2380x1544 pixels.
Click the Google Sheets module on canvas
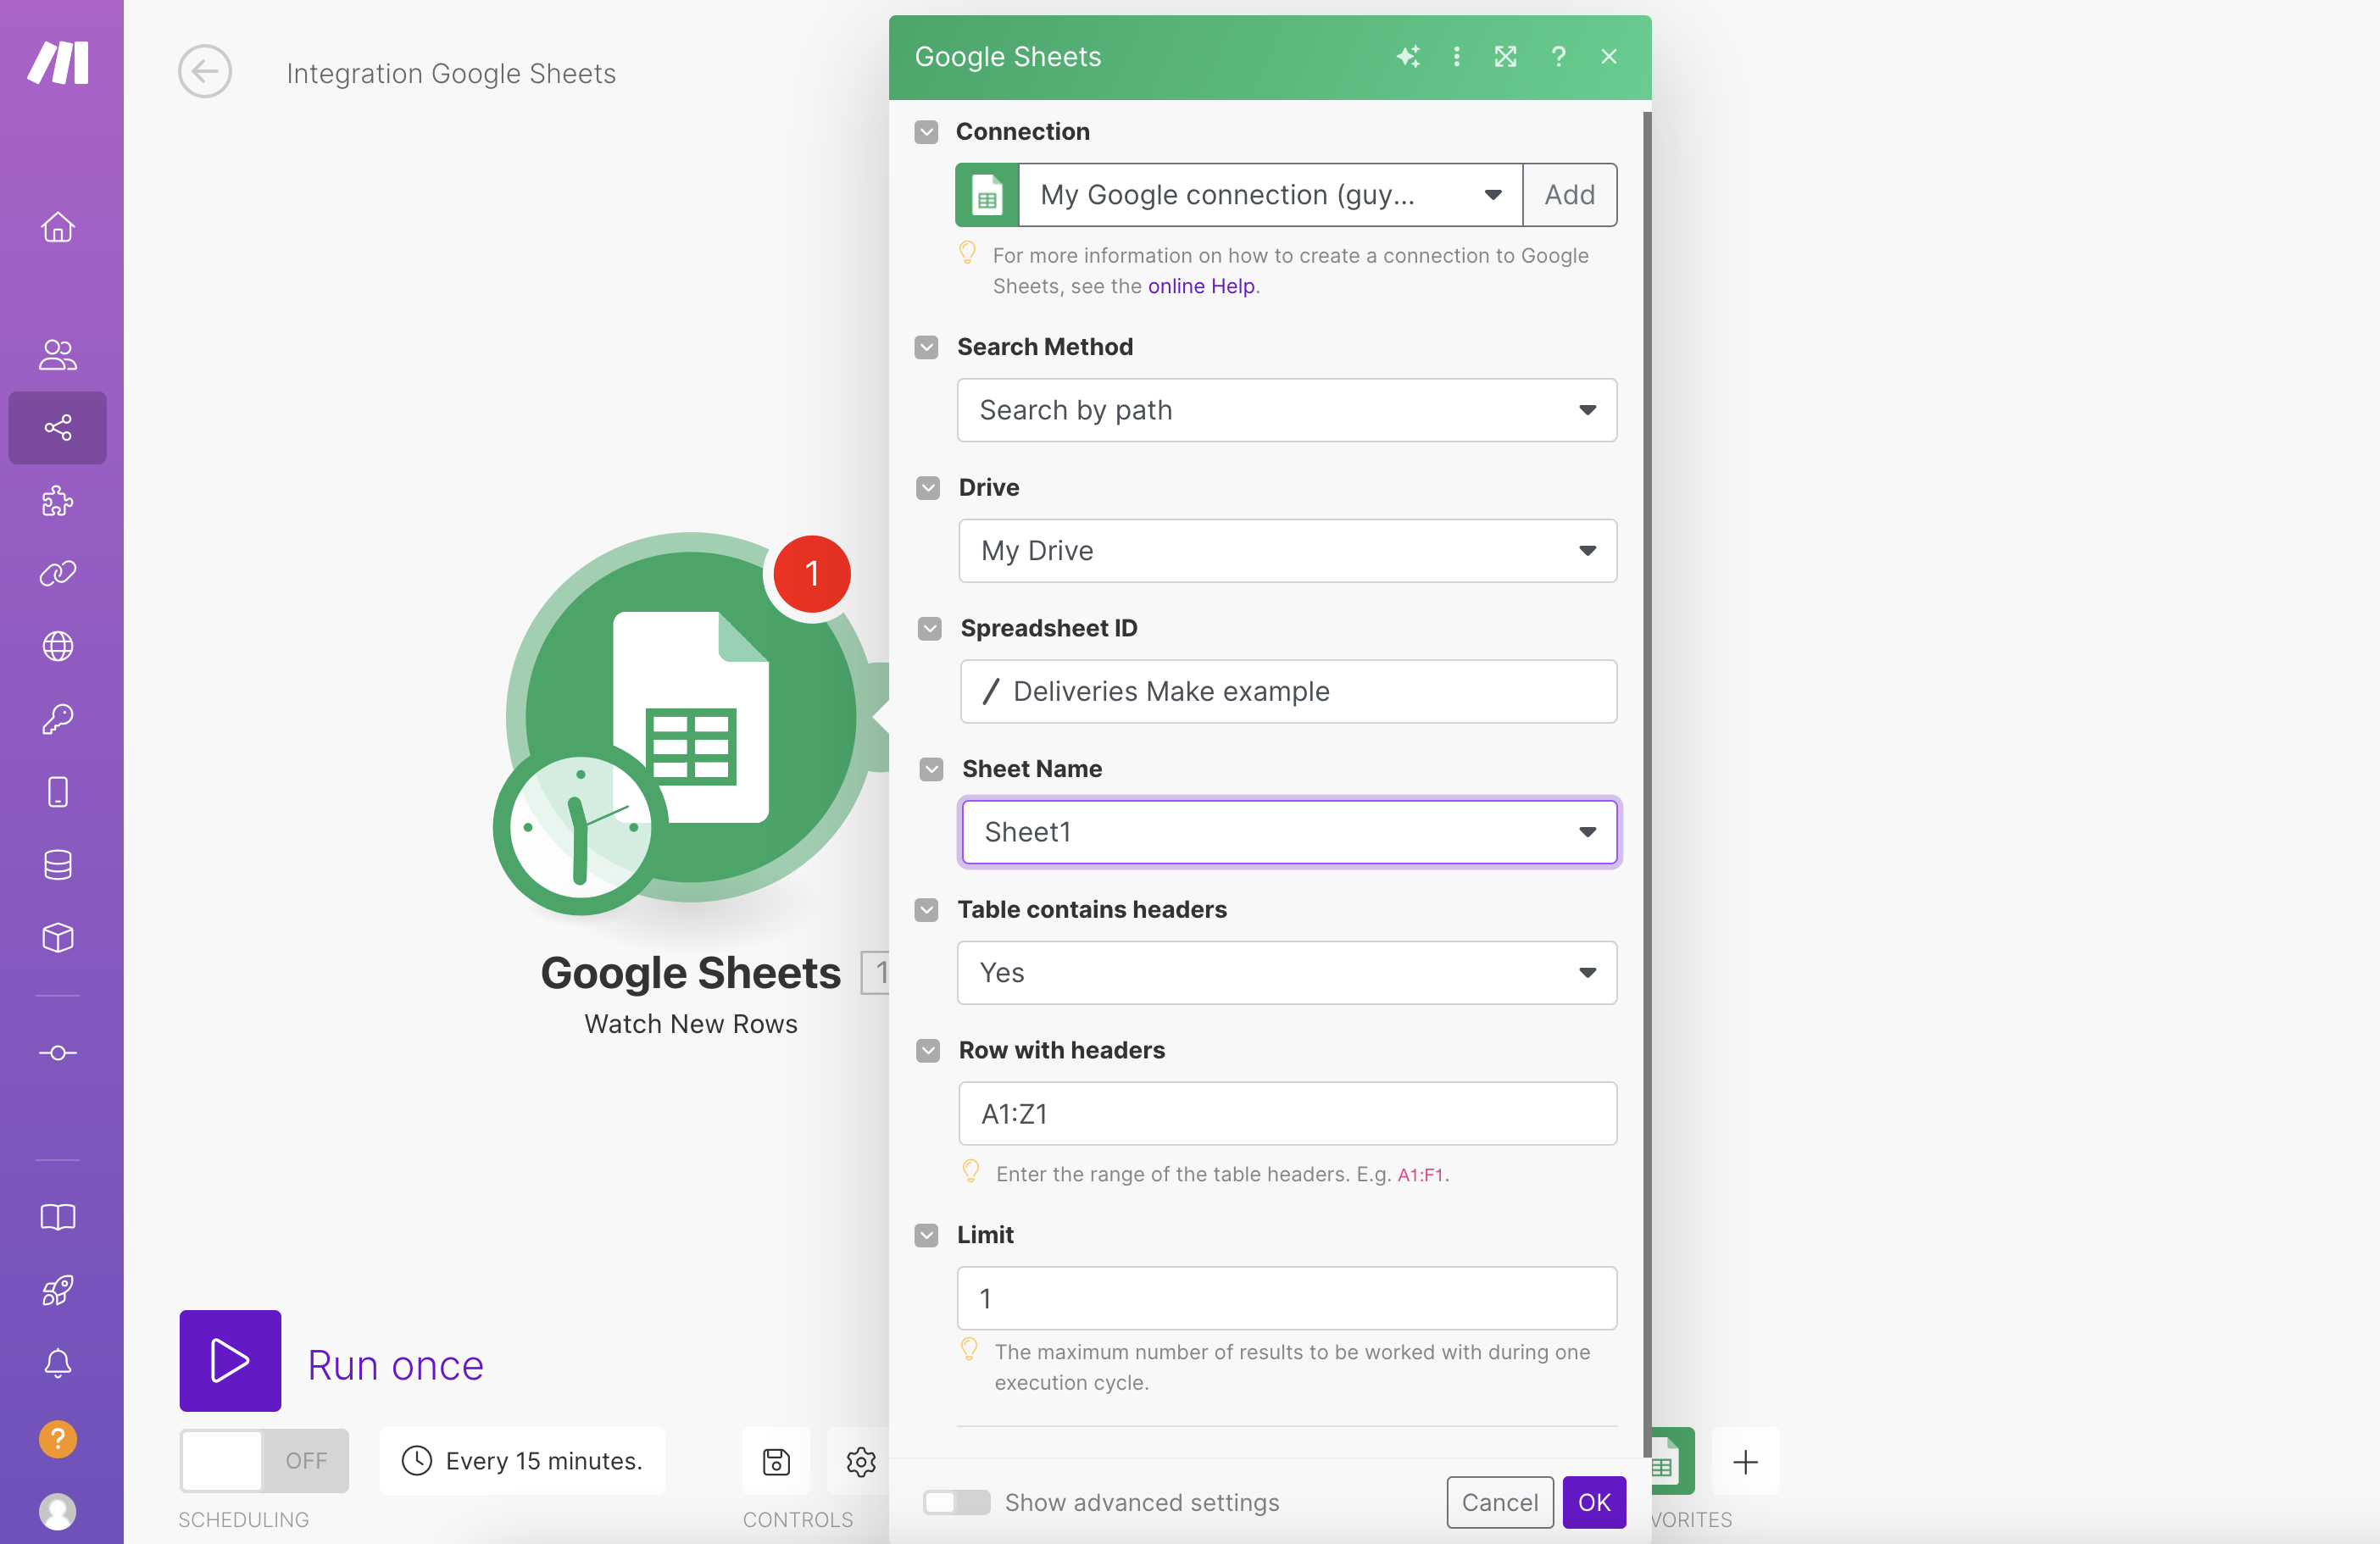(690, 717)
